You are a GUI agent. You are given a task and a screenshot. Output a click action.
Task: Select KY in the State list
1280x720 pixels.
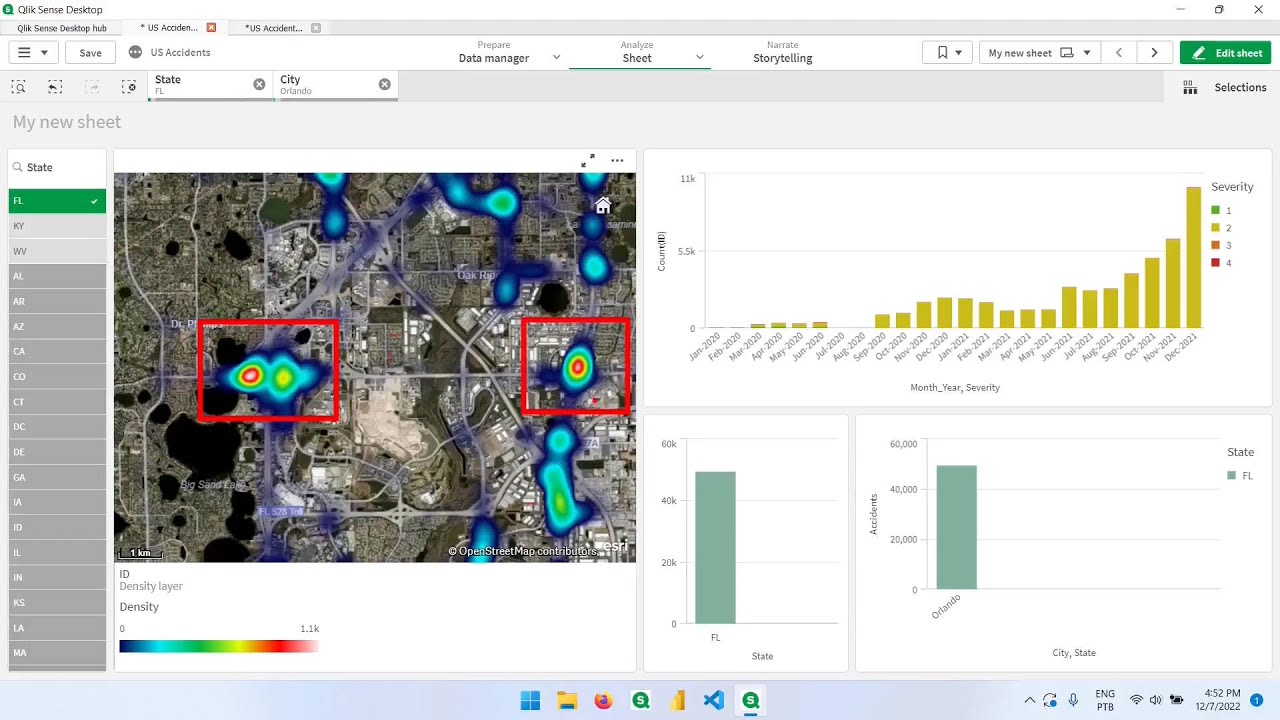57,226
